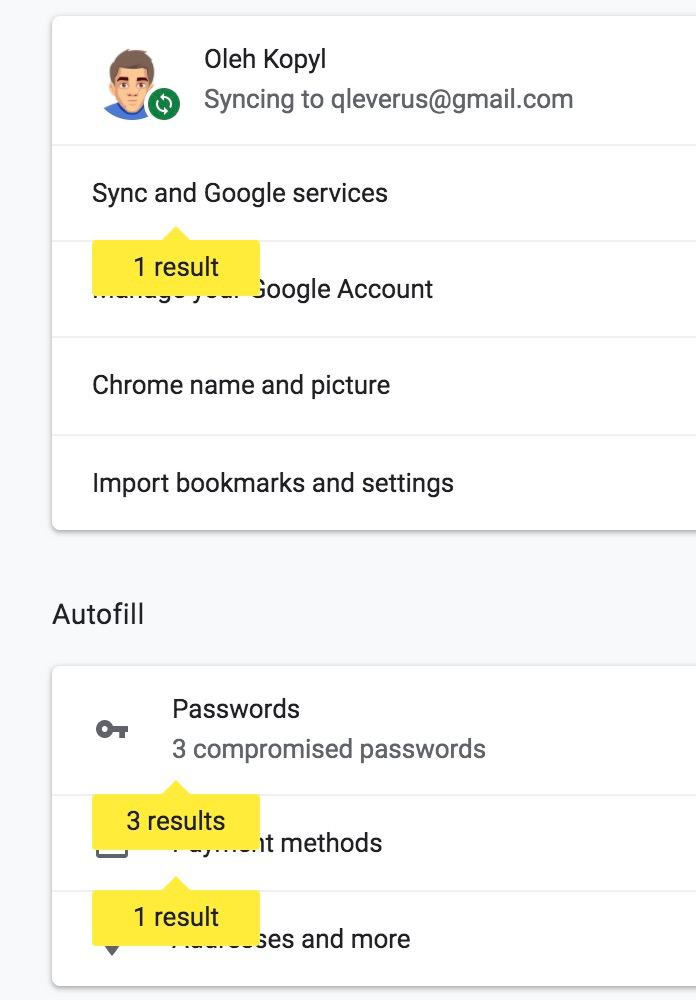Open Addresses and more settings

click(x=374, y=939)
